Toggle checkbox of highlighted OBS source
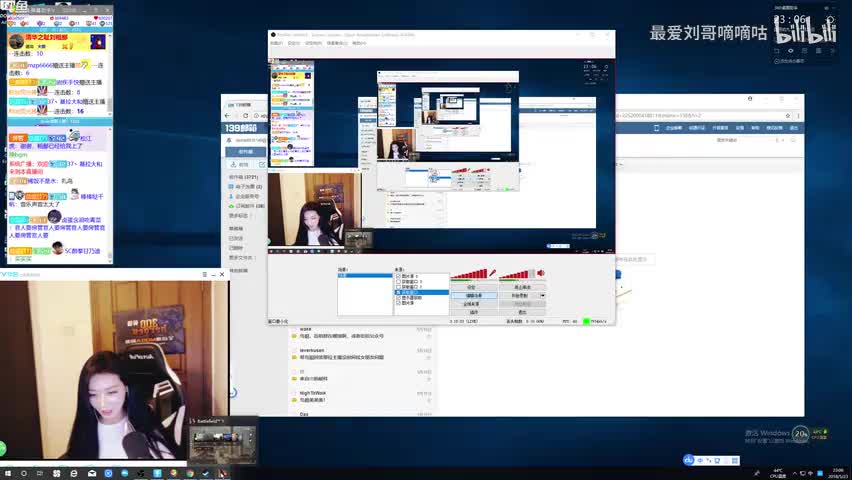The height and width of the screenshot is (480, 852). pos(398,292)
